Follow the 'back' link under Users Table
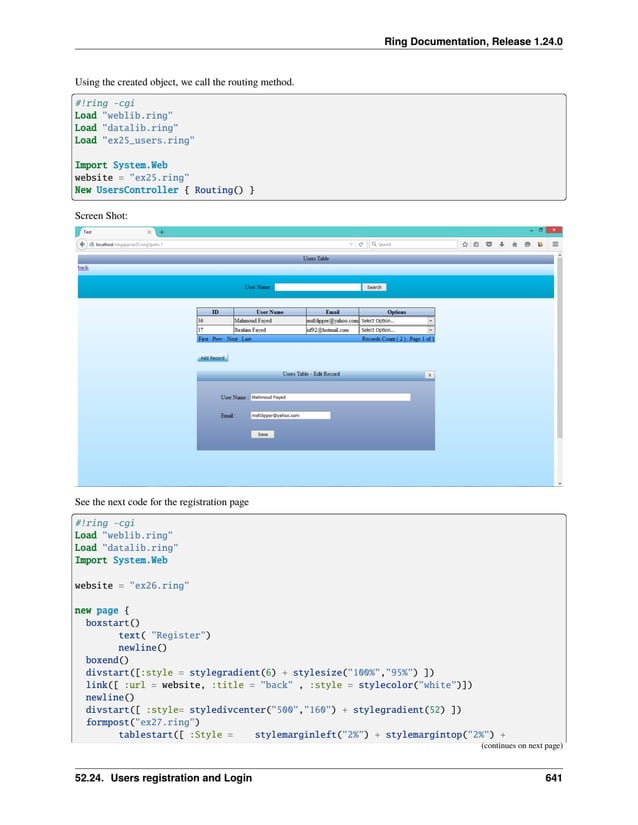Viewport: 638px width, 825px height. 83,268
